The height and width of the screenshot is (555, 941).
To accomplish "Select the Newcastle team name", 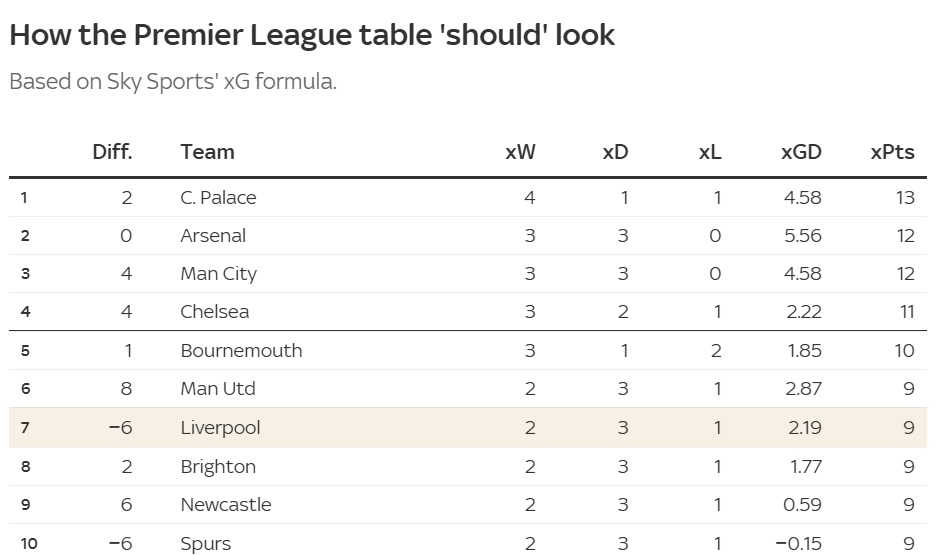I will [225, 505].
